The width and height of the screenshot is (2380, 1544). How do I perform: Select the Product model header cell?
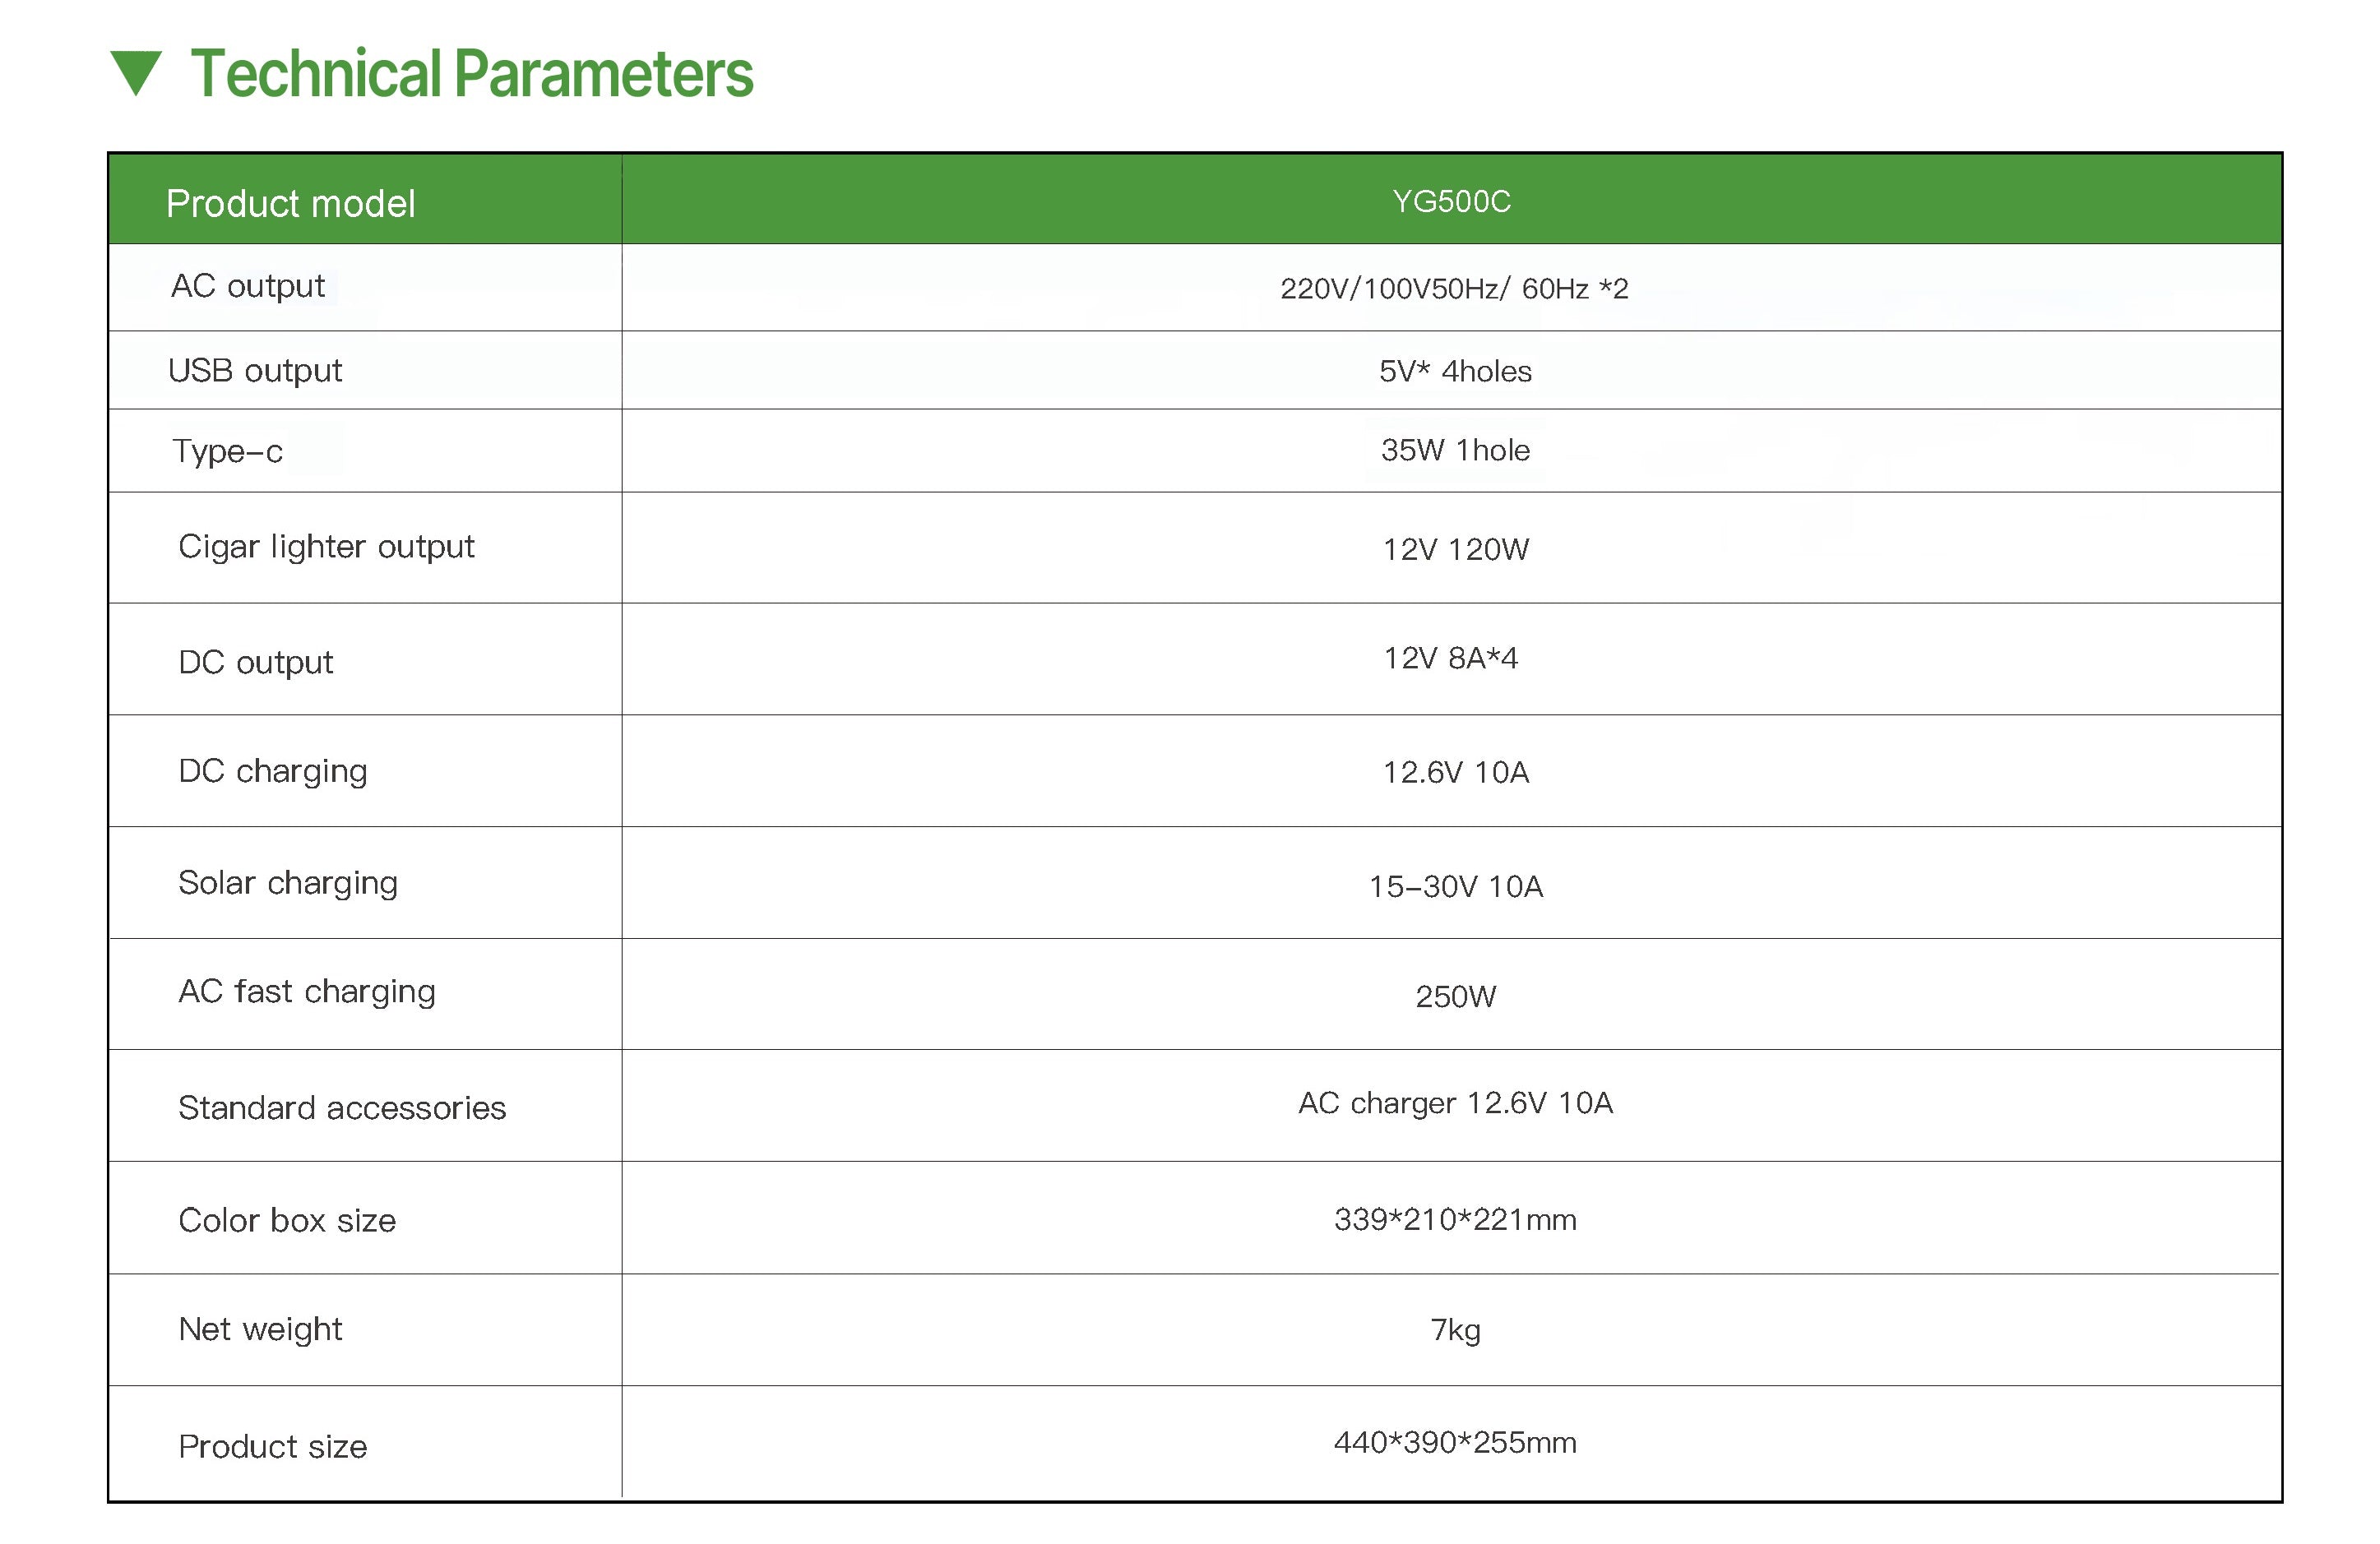coord(290,204)
